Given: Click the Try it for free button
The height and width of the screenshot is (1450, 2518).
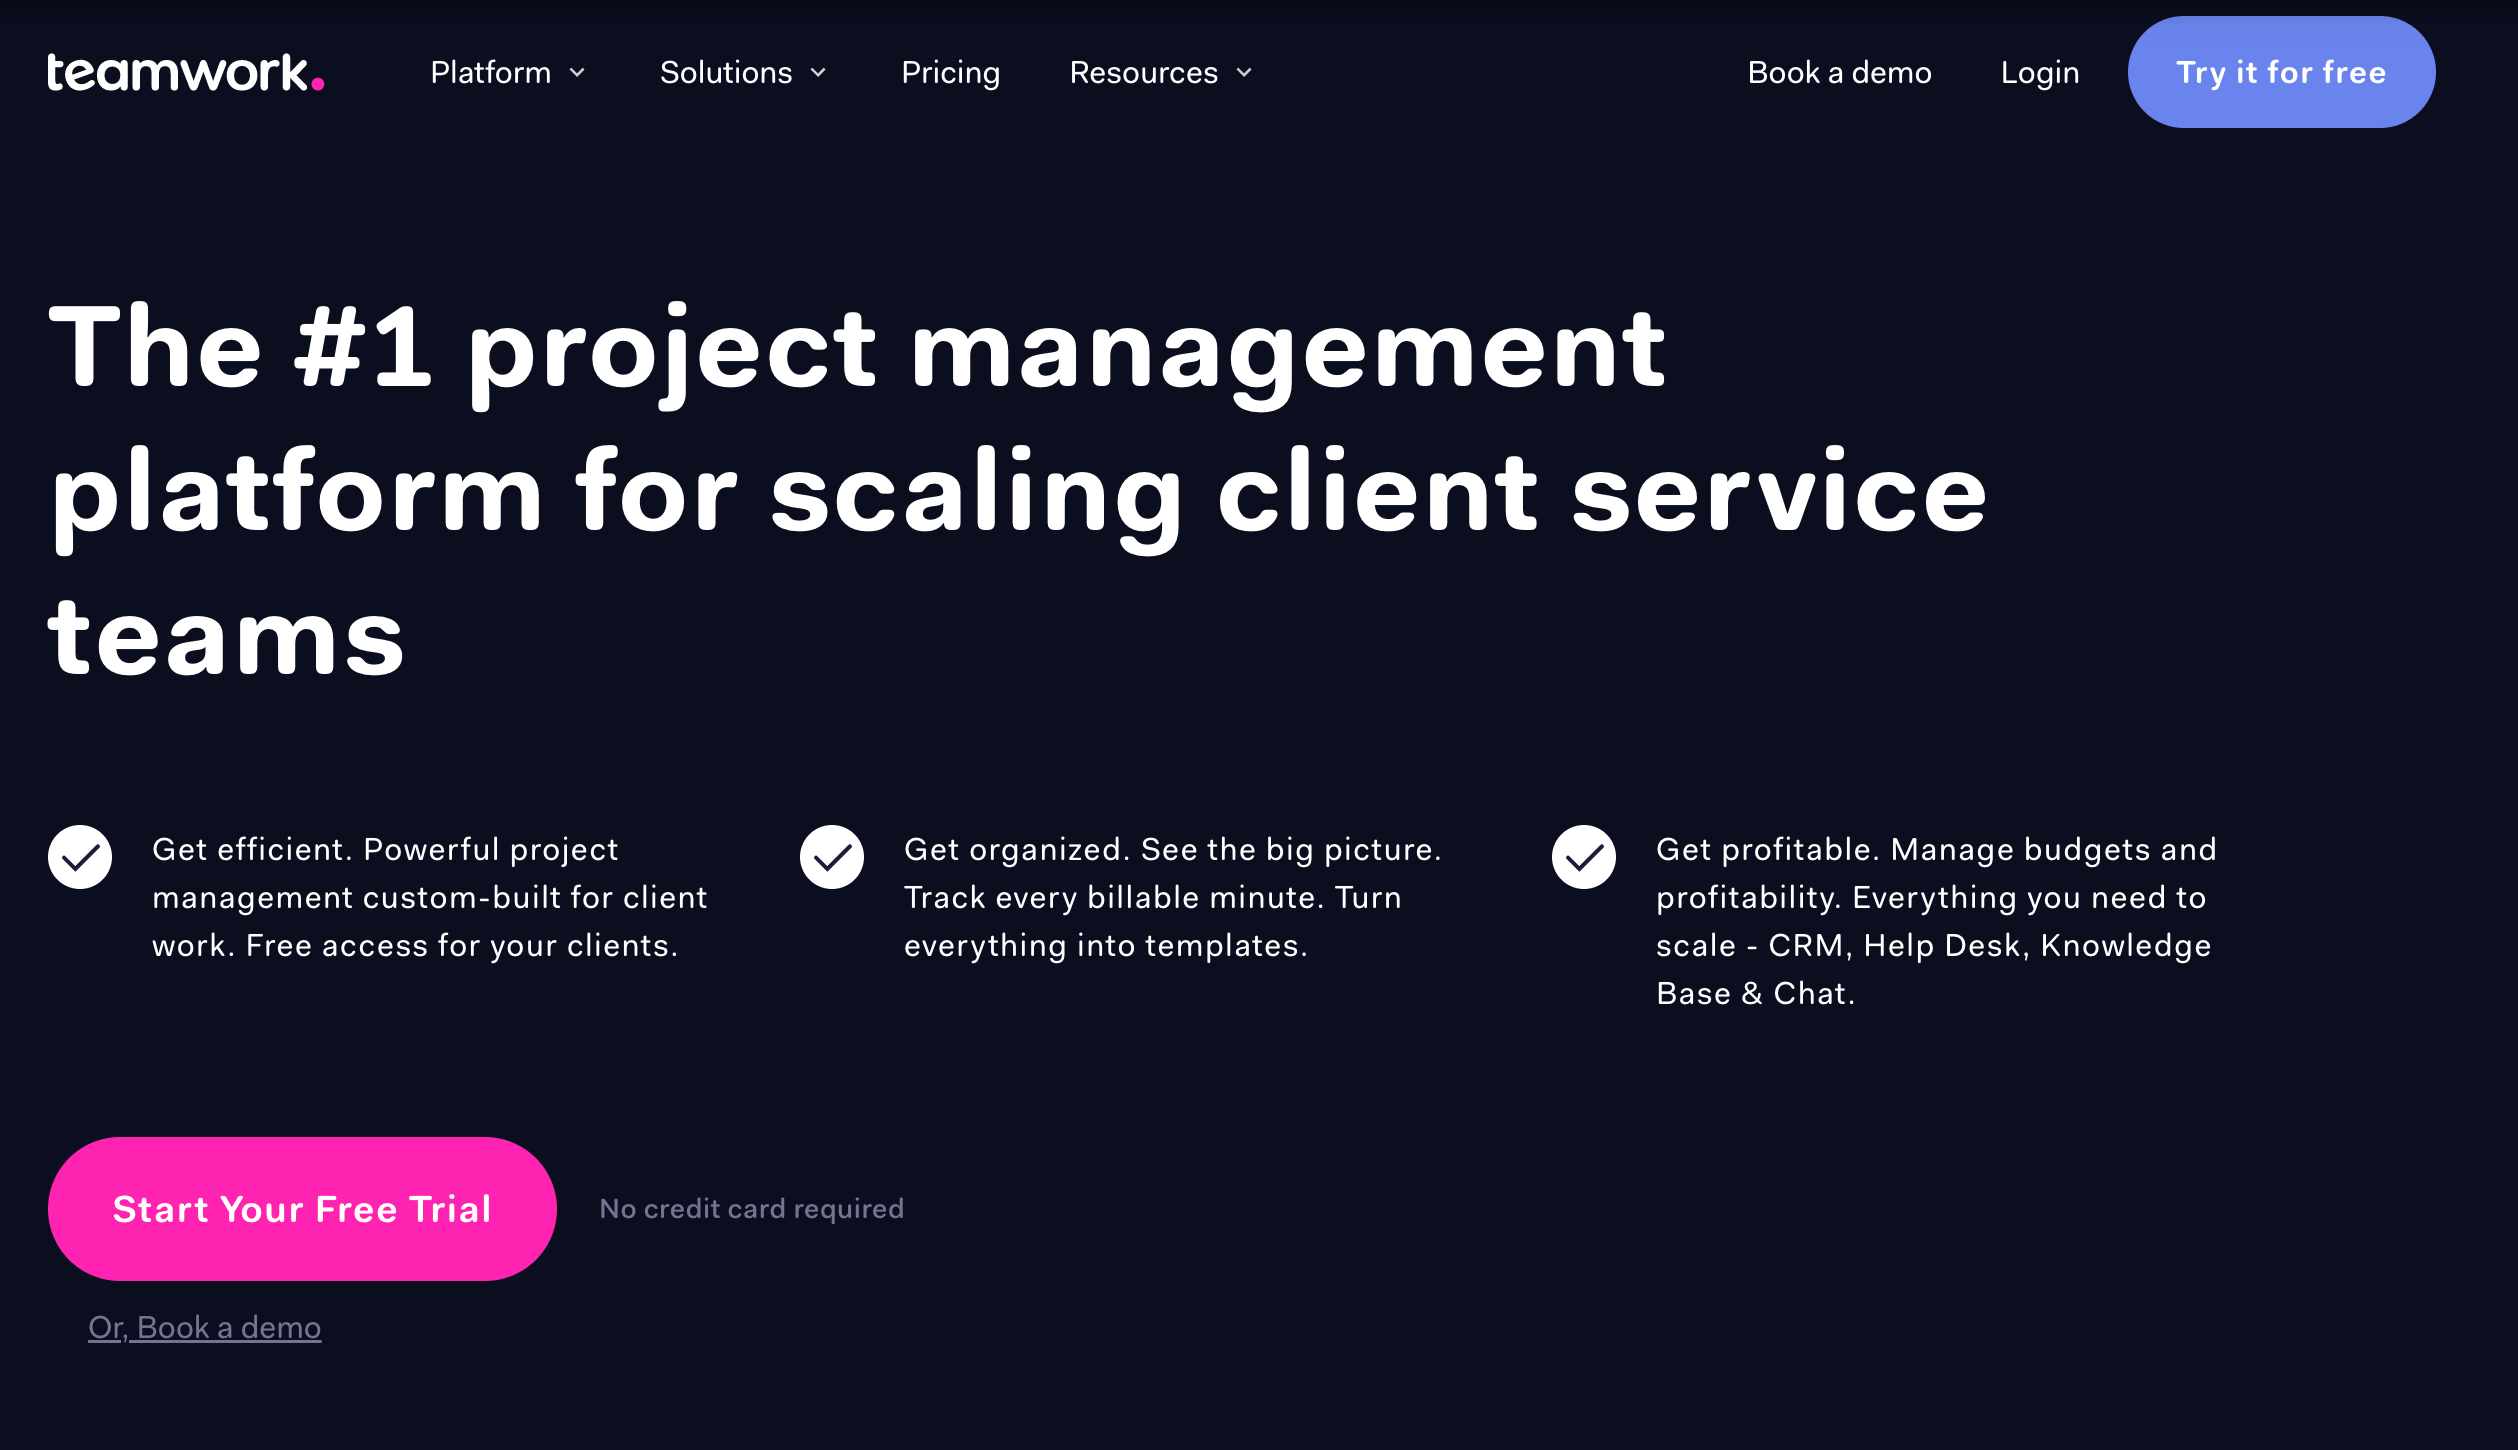Looking at the screenshot, I should pos(2281,71).
